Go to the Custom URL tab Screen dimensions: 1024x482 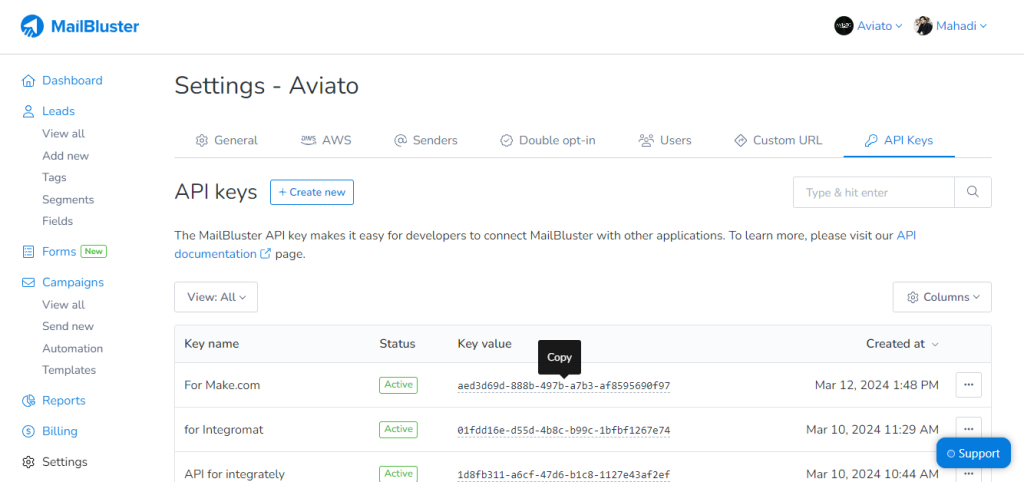(777, 141)
